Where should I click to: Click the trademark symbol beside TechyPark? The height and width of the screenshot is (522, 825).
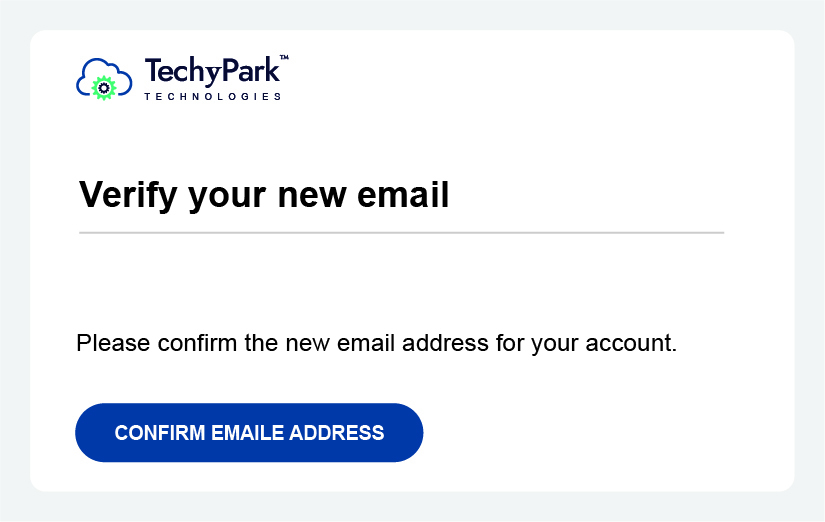tap(284, 58)
